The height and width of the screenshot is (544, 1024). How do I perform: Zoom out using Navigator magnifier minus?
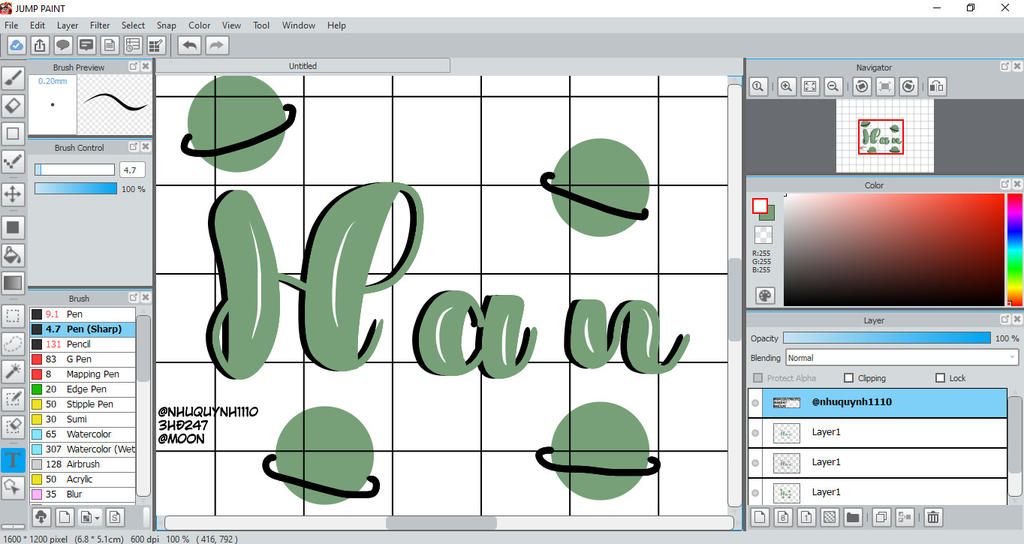833,86
